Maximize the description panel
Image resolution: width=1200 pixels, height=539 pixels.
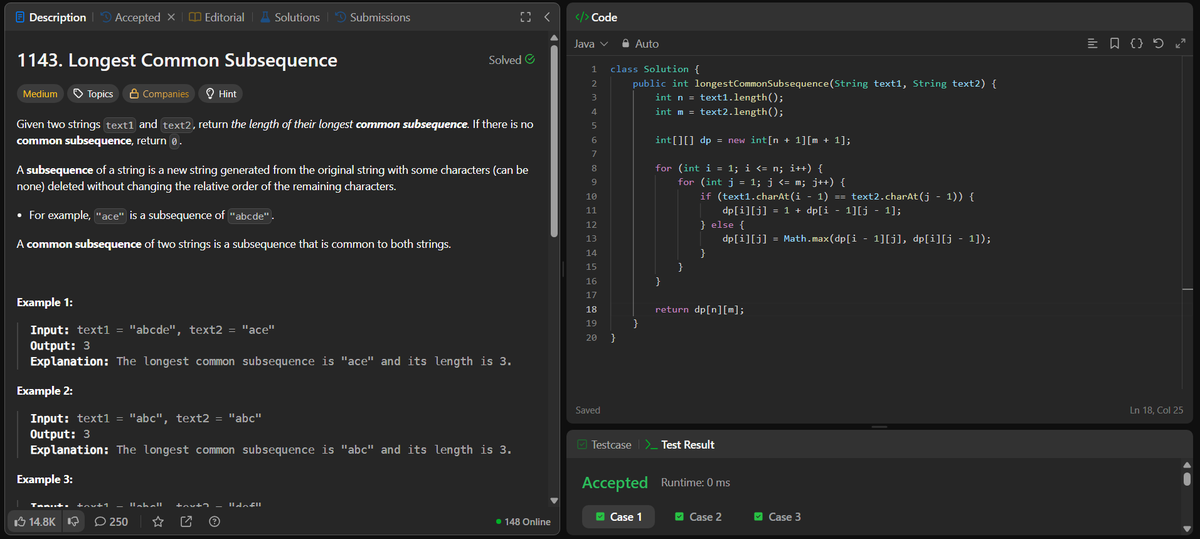tap(525, 17)
